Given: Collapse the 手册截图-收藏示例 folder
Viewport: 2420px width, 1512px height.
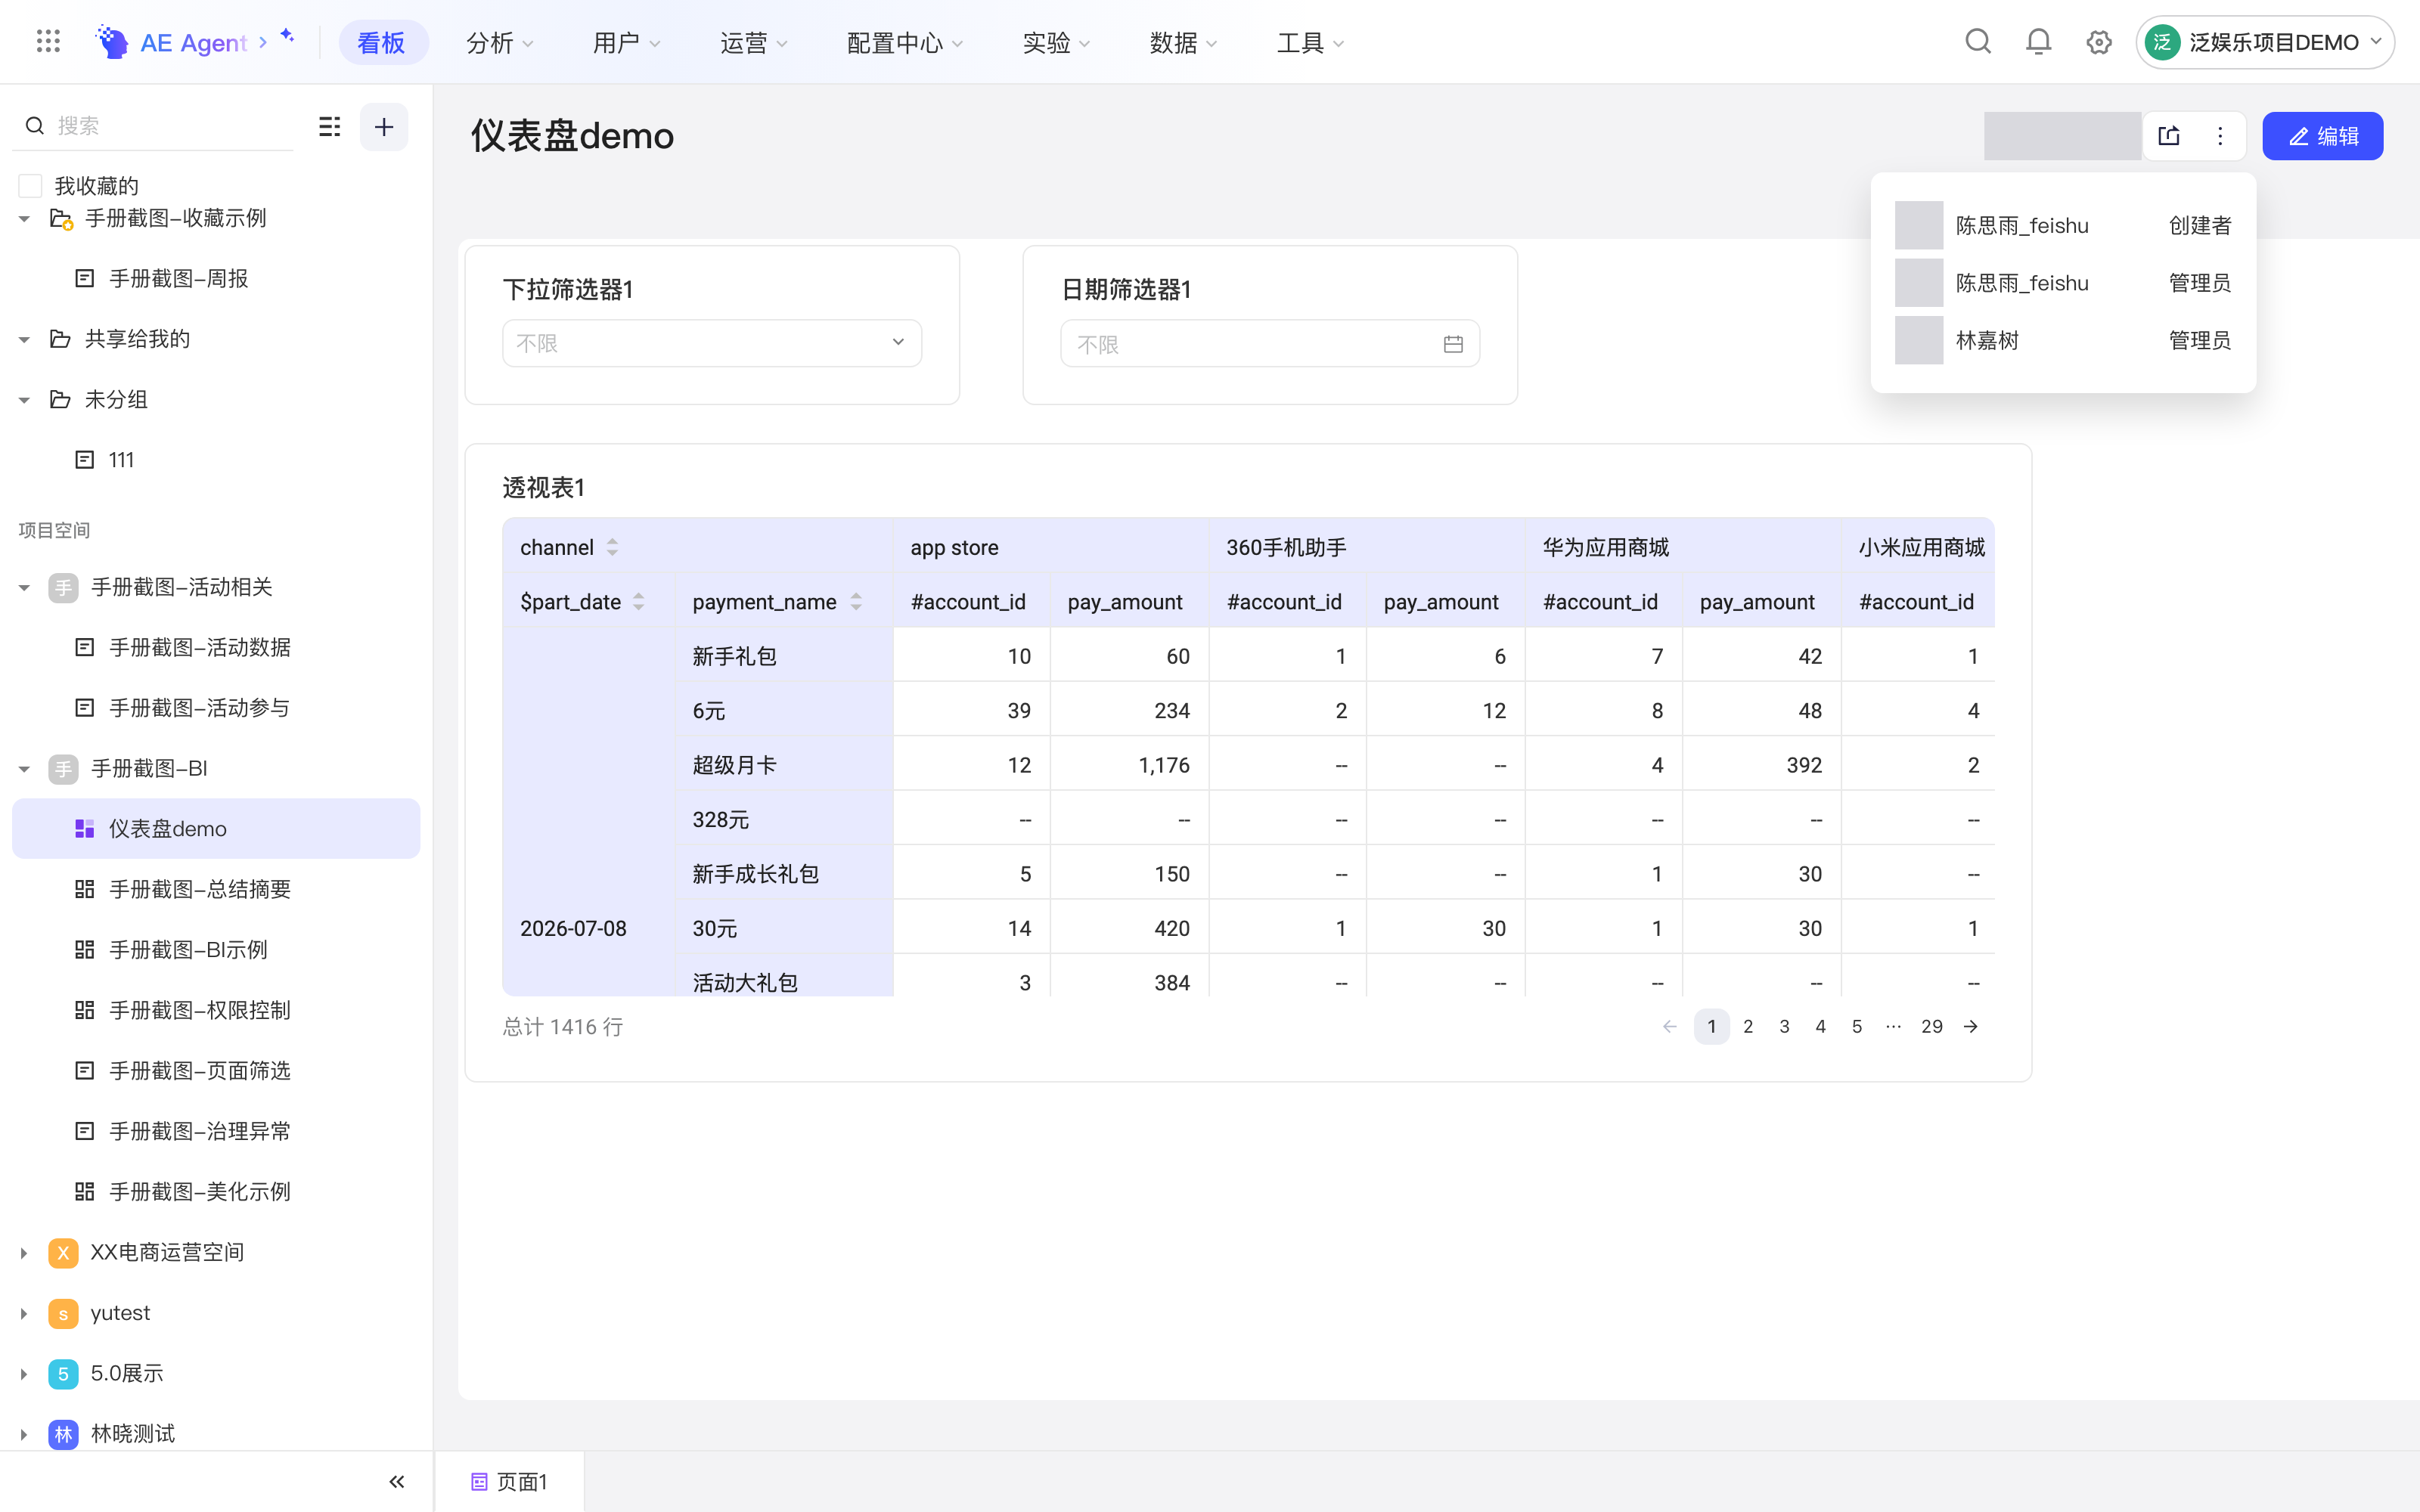Looking at the screenshot, I should pyautogui.click(x=24, y=219).
